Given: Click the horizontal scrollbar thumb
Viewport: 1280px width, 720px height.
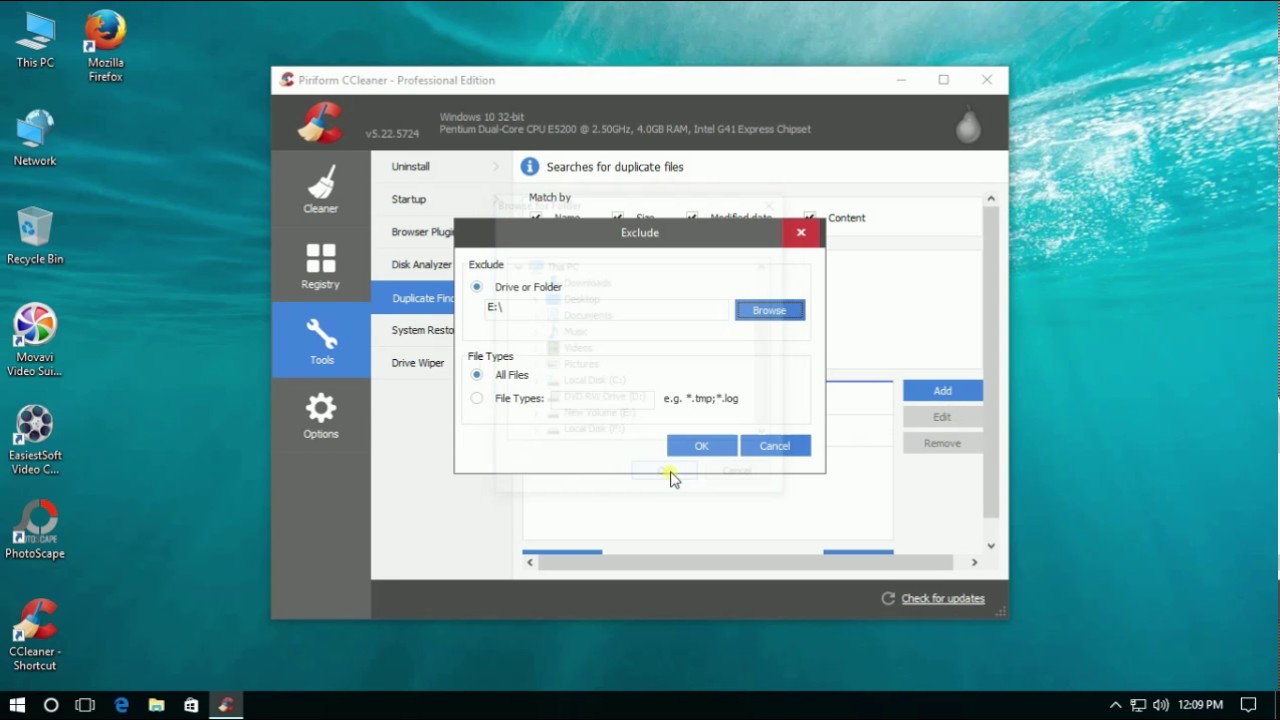Looking at the screenshot, I should [x=746, y=562].
